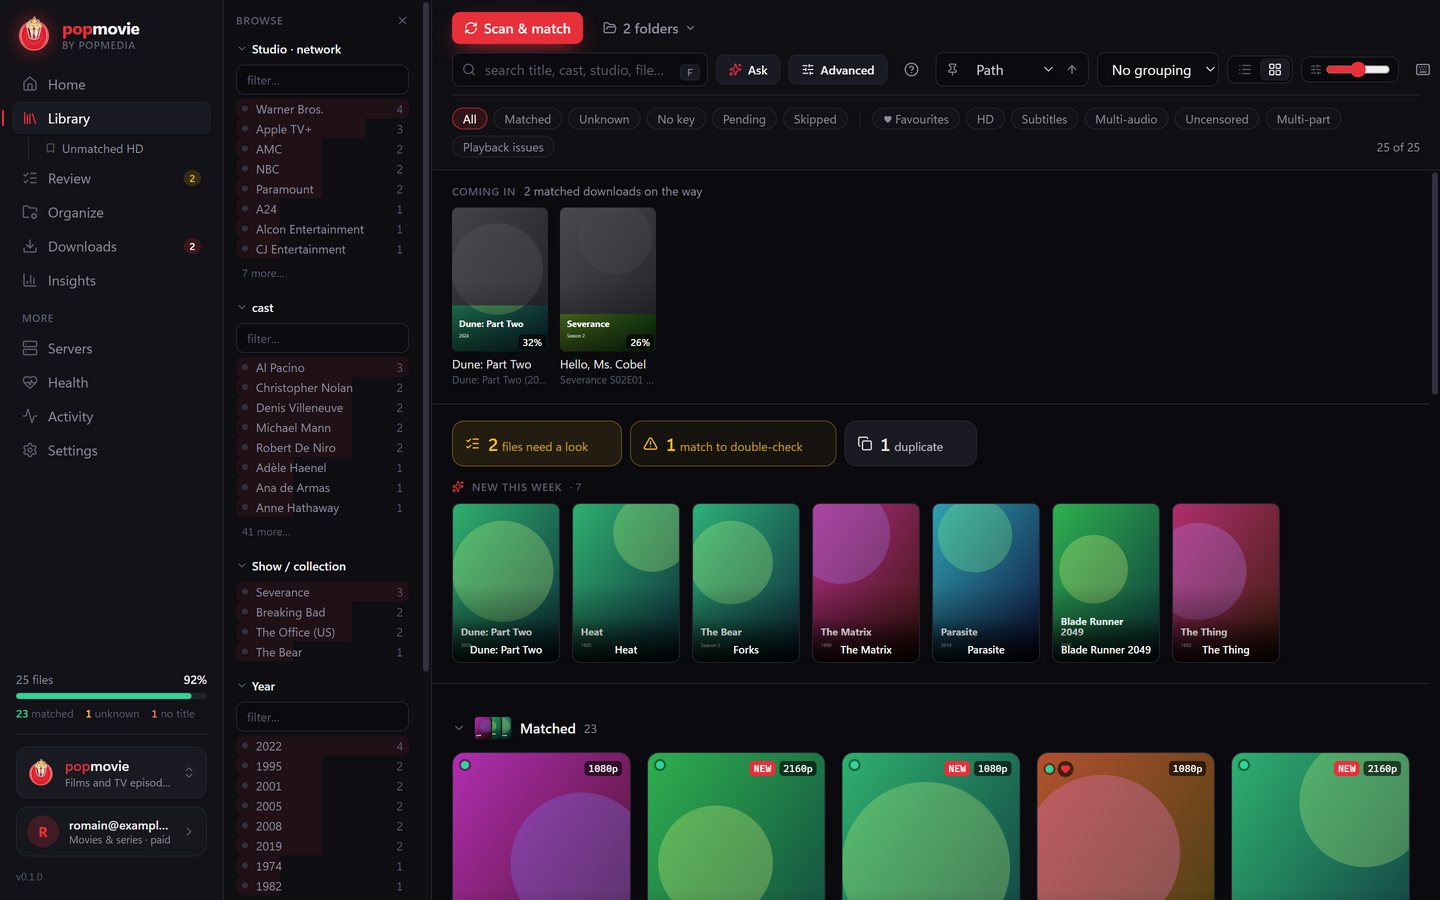
Task: Click the Ask button
Action: coord(748,70)
